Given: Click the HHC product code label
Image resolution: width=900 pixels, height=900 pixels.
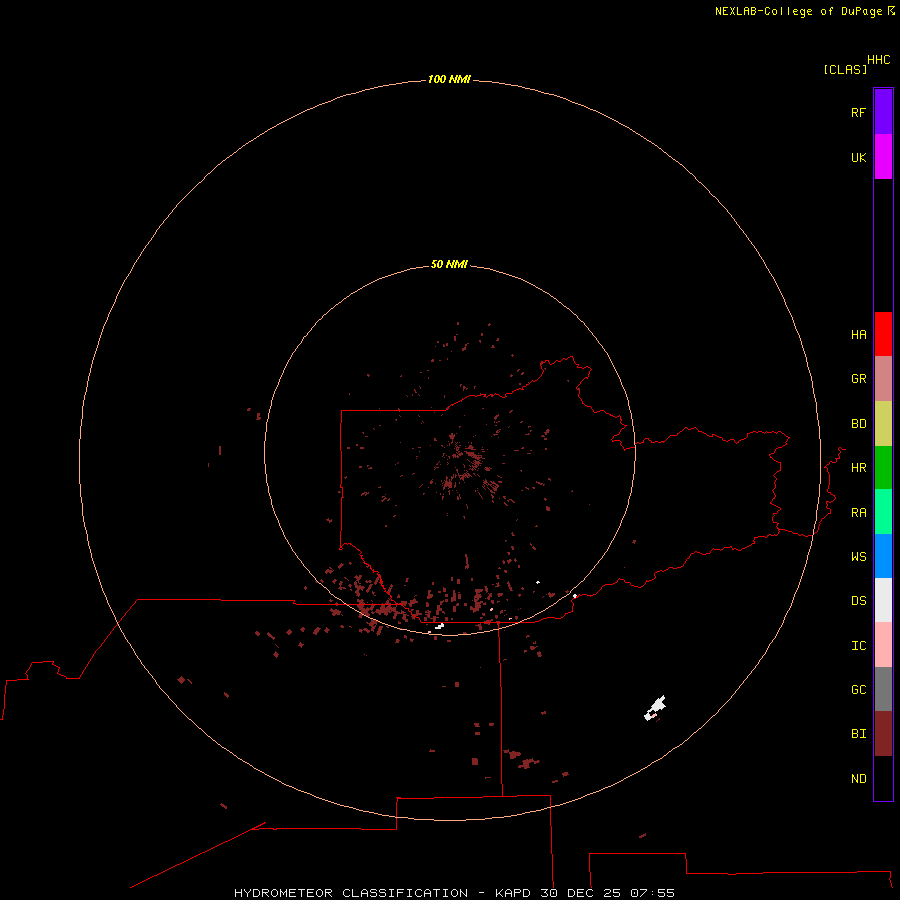Looking at the screenshot, I should [878, 60].
